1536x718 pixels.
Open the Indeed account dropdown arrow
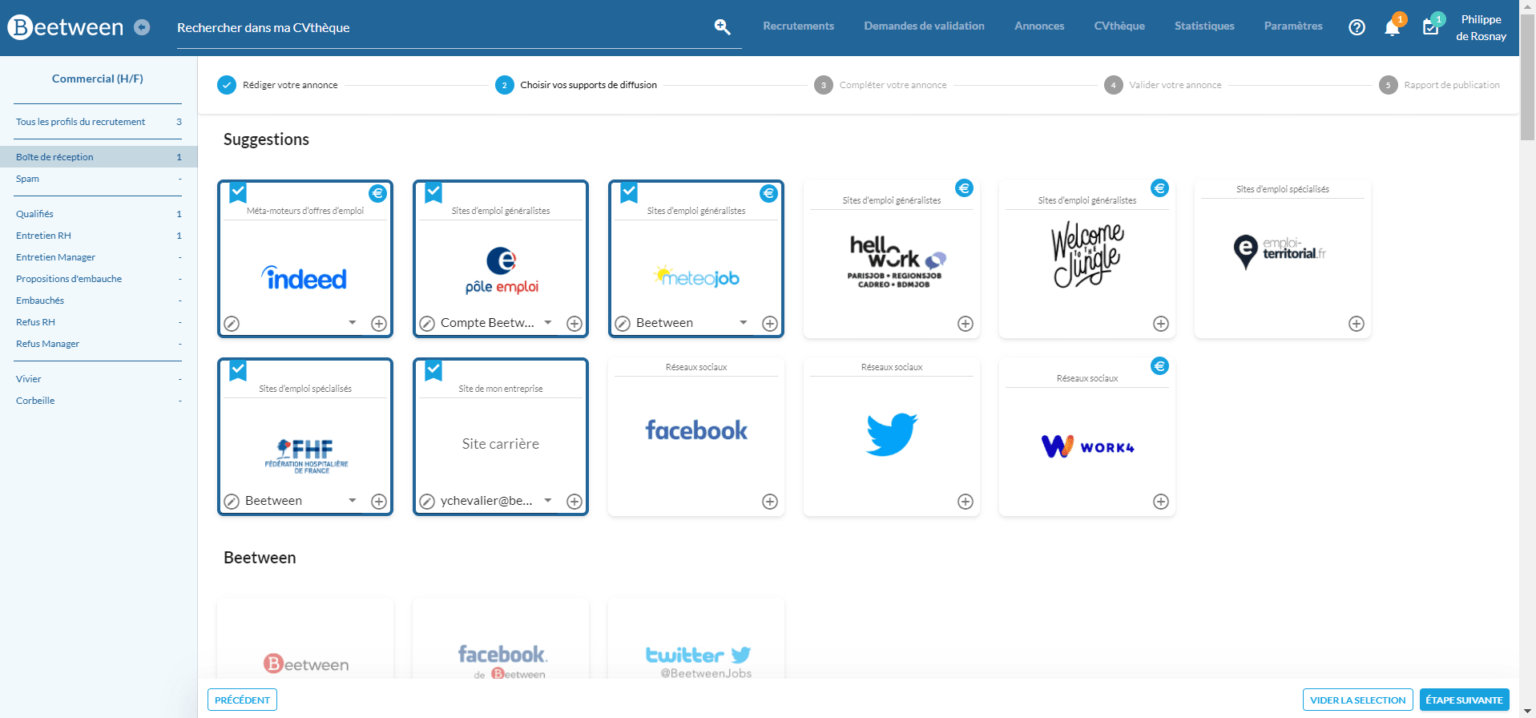[352, 323]
